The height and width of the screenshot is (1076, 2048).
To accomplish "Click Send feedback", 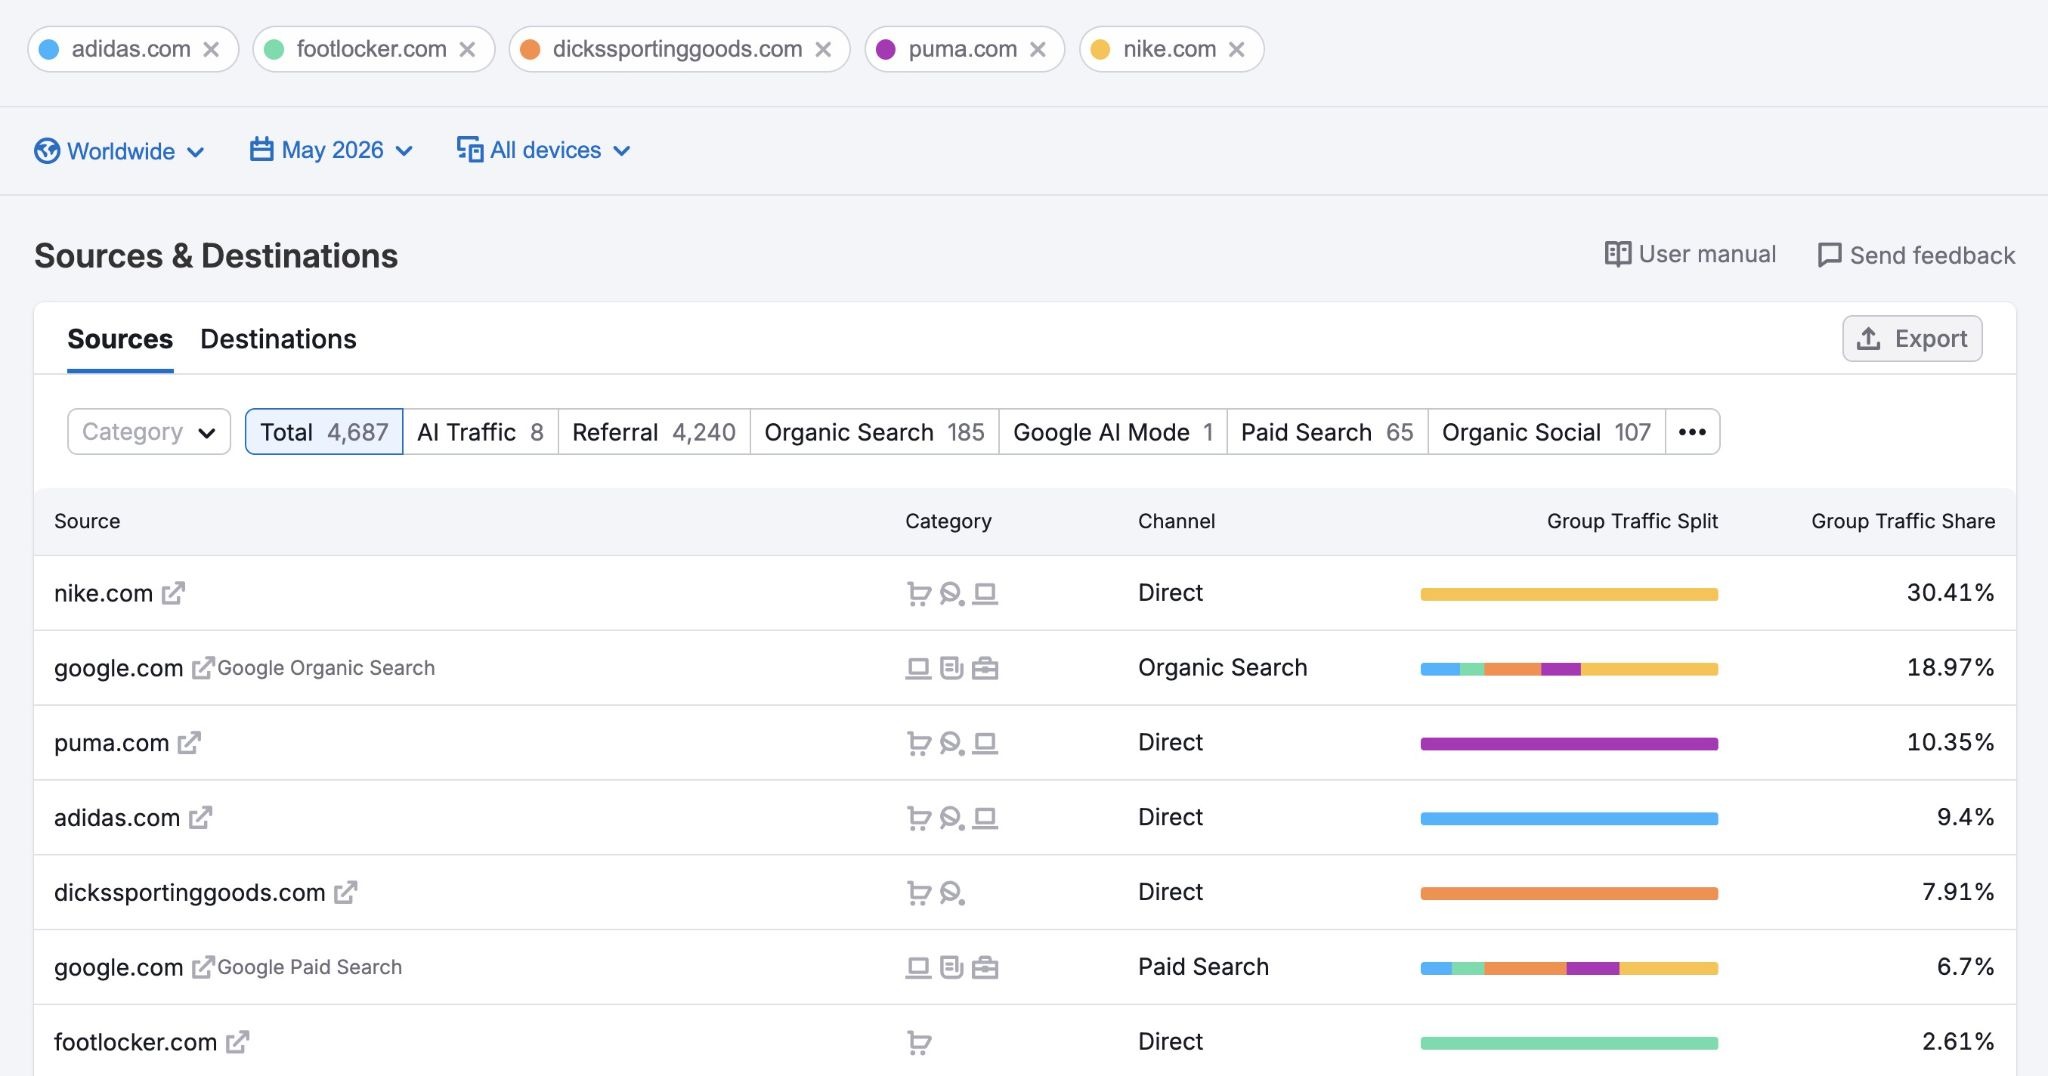I will tap(1916, 255).
